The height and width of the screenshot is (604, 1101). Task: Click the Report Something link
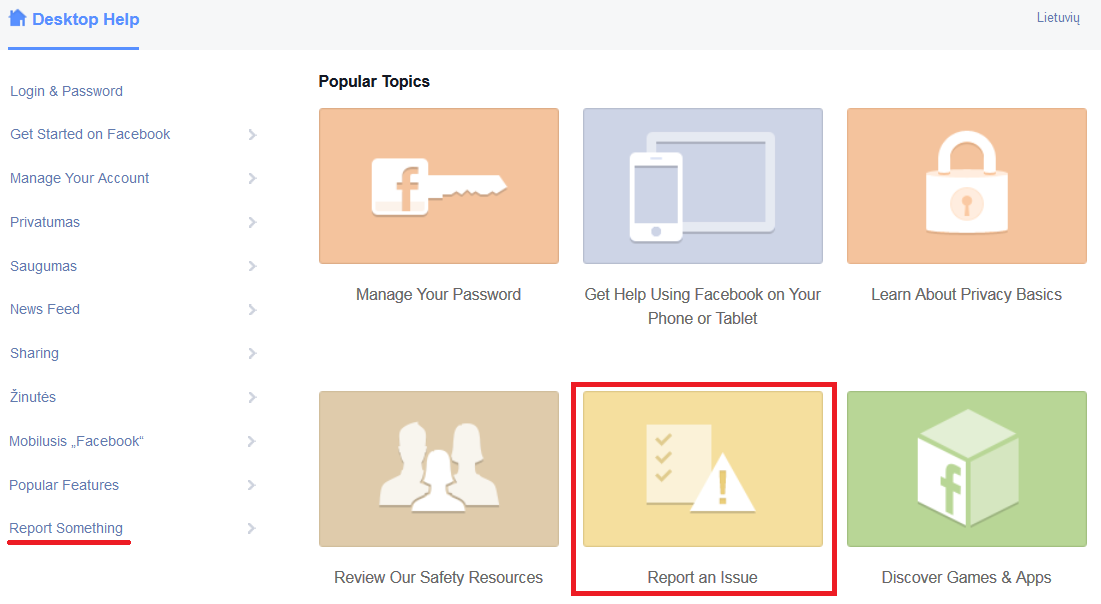pos(66,528)
